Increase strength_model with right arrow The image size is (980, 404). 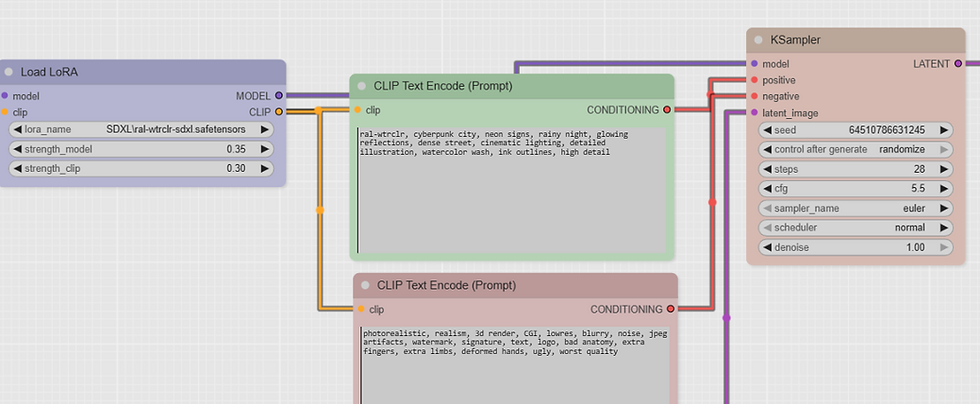265,149
